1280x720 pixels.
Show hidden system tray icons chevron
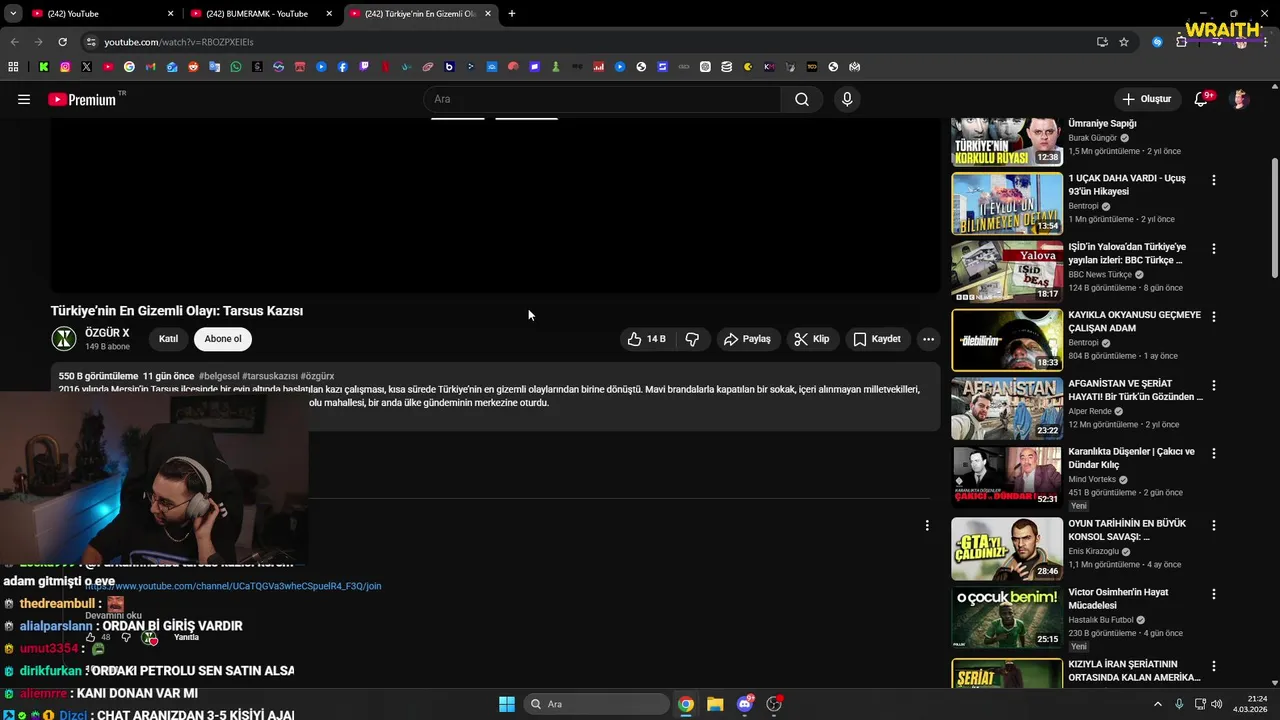coord(1158,704)
